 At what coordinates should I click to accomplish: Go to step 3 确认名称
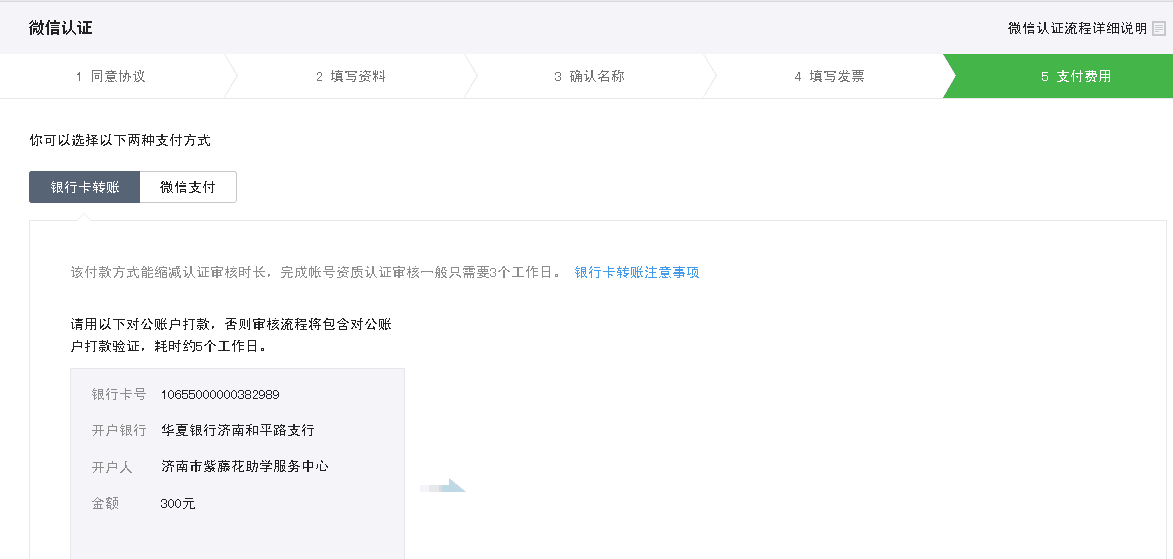click(590, 76)
